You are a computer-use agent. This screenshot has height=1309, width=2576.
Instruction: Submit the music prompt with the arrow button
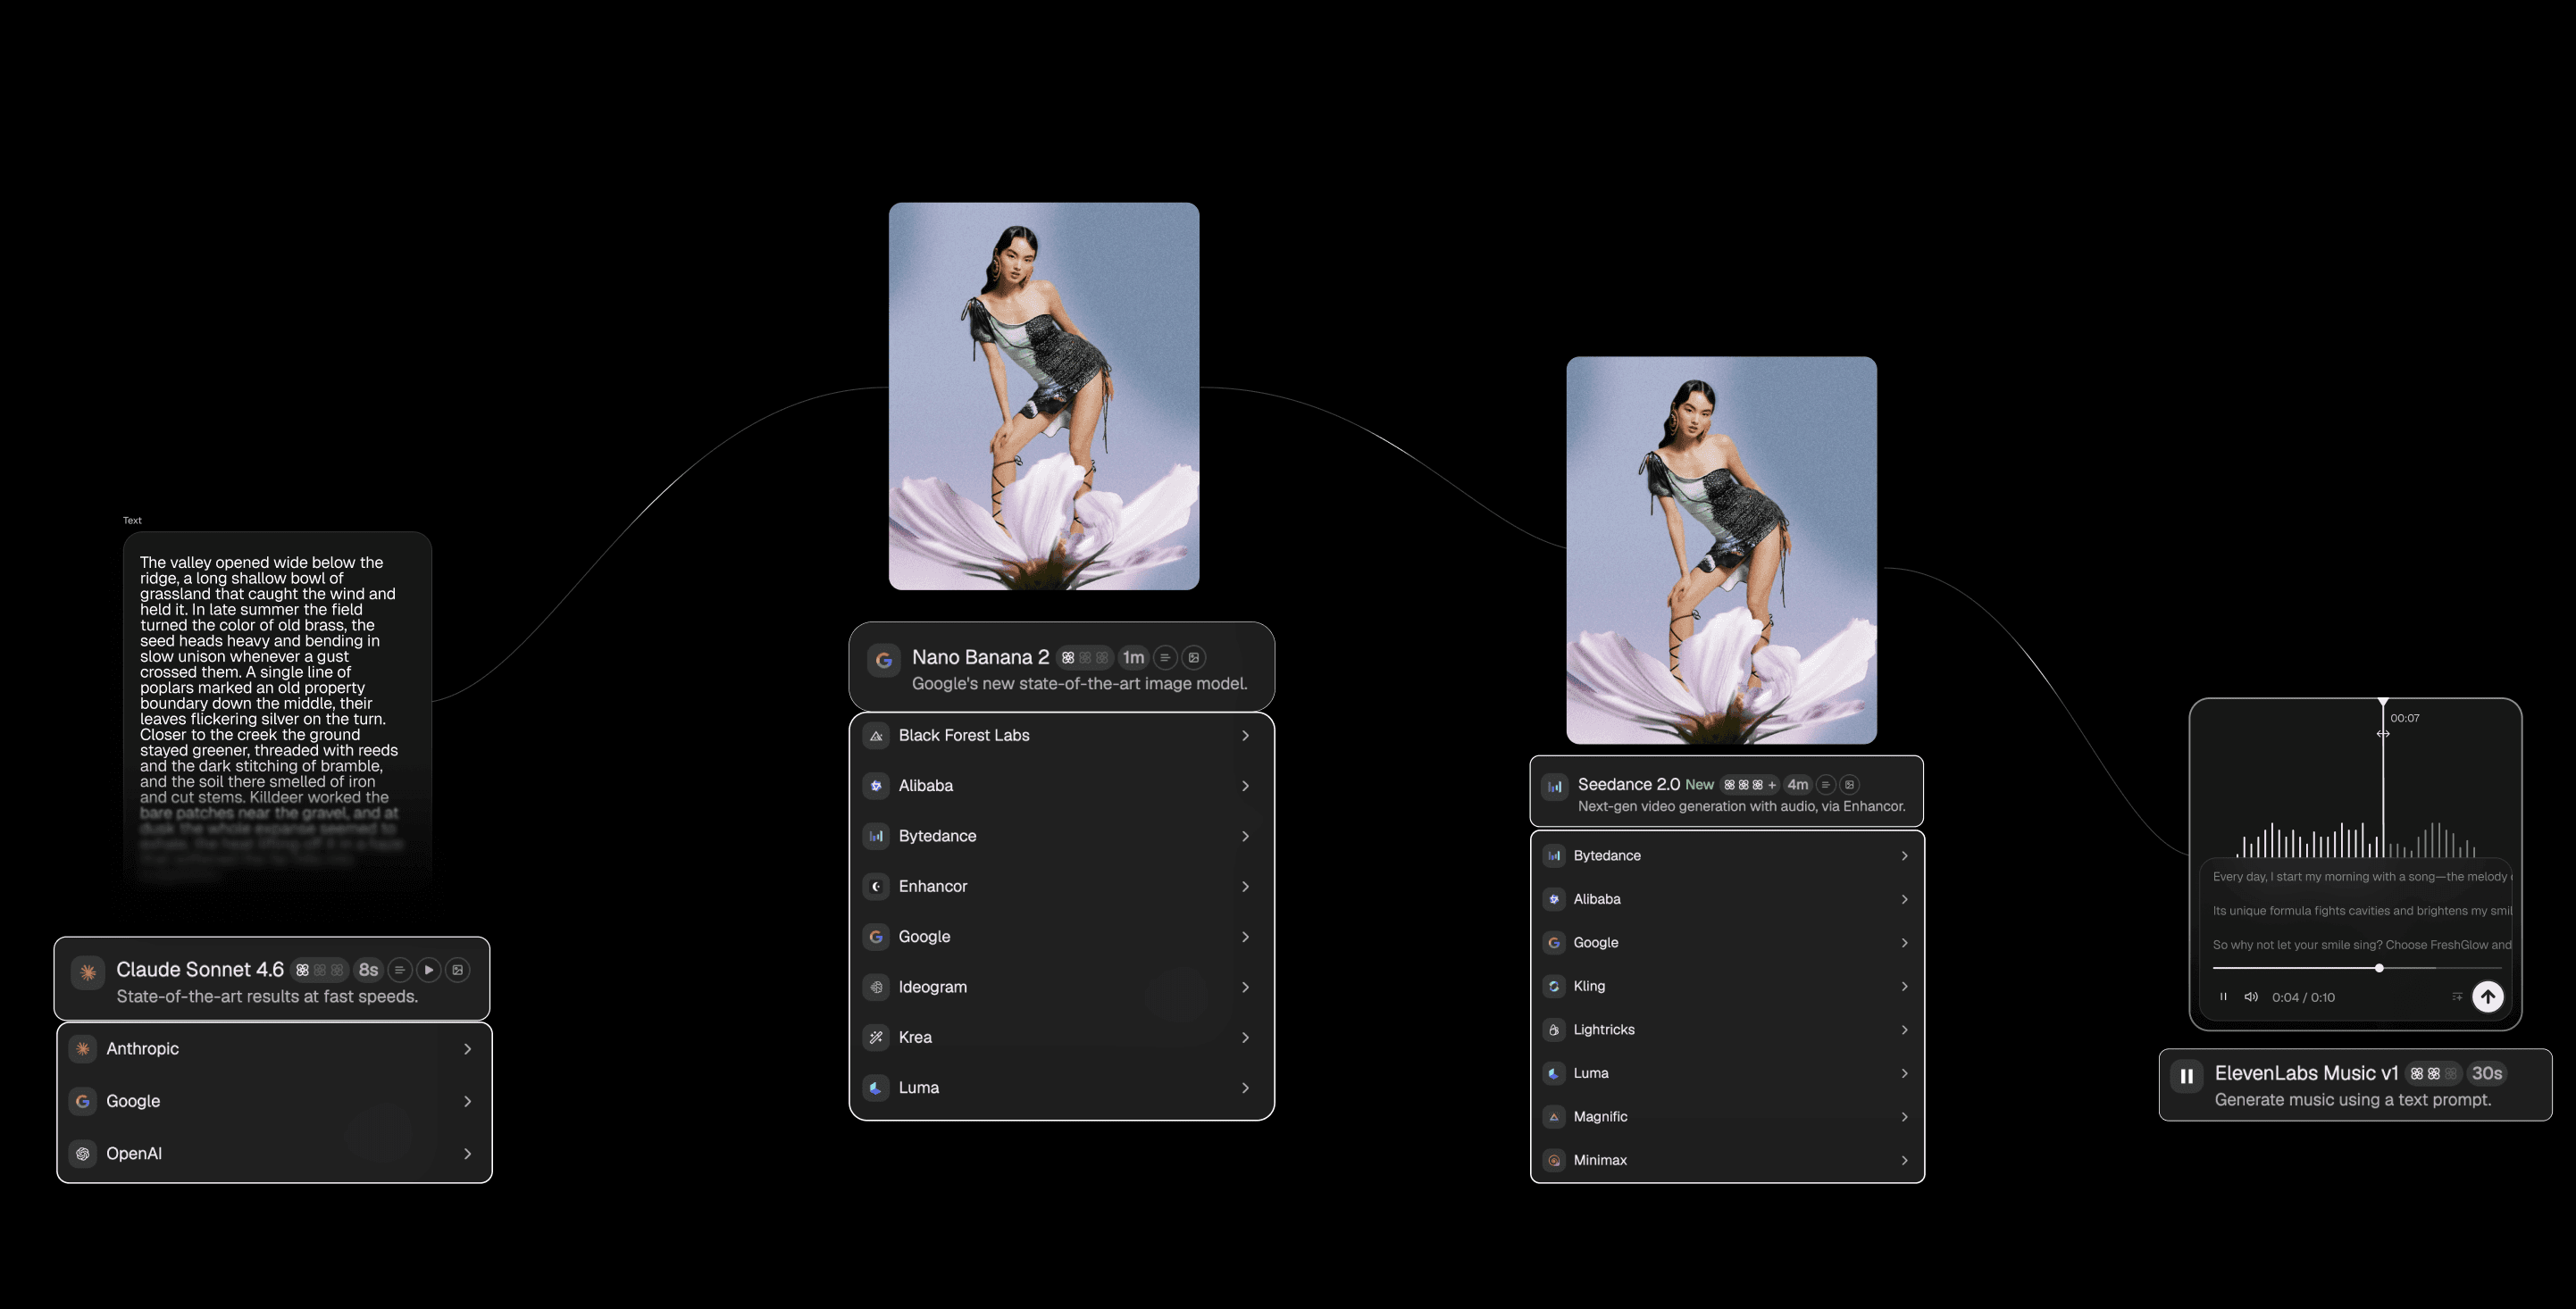tap(2488, 997)
